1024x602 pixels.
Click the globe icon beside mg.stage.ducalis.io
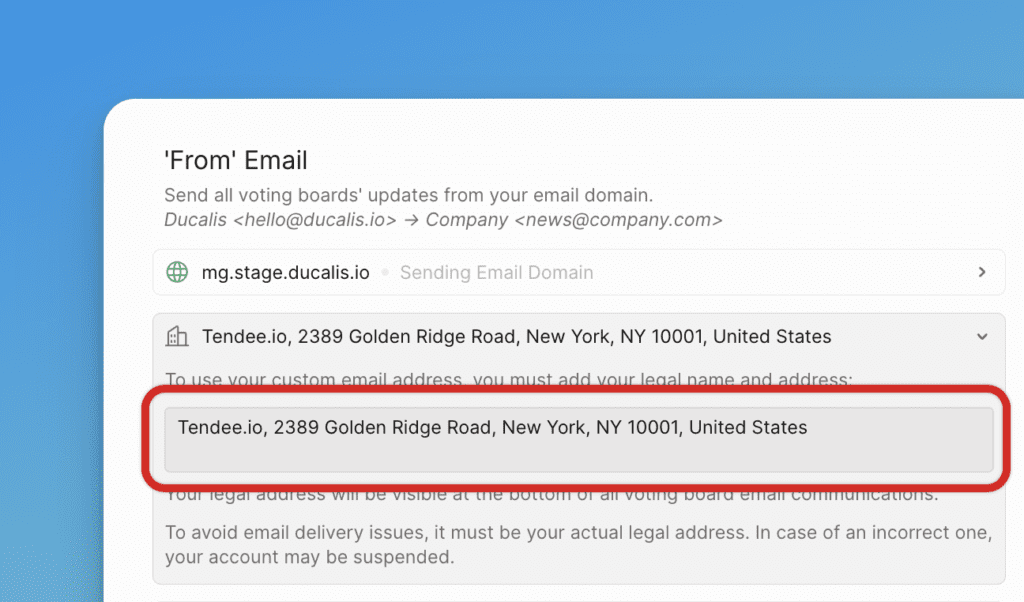point(177,272)
